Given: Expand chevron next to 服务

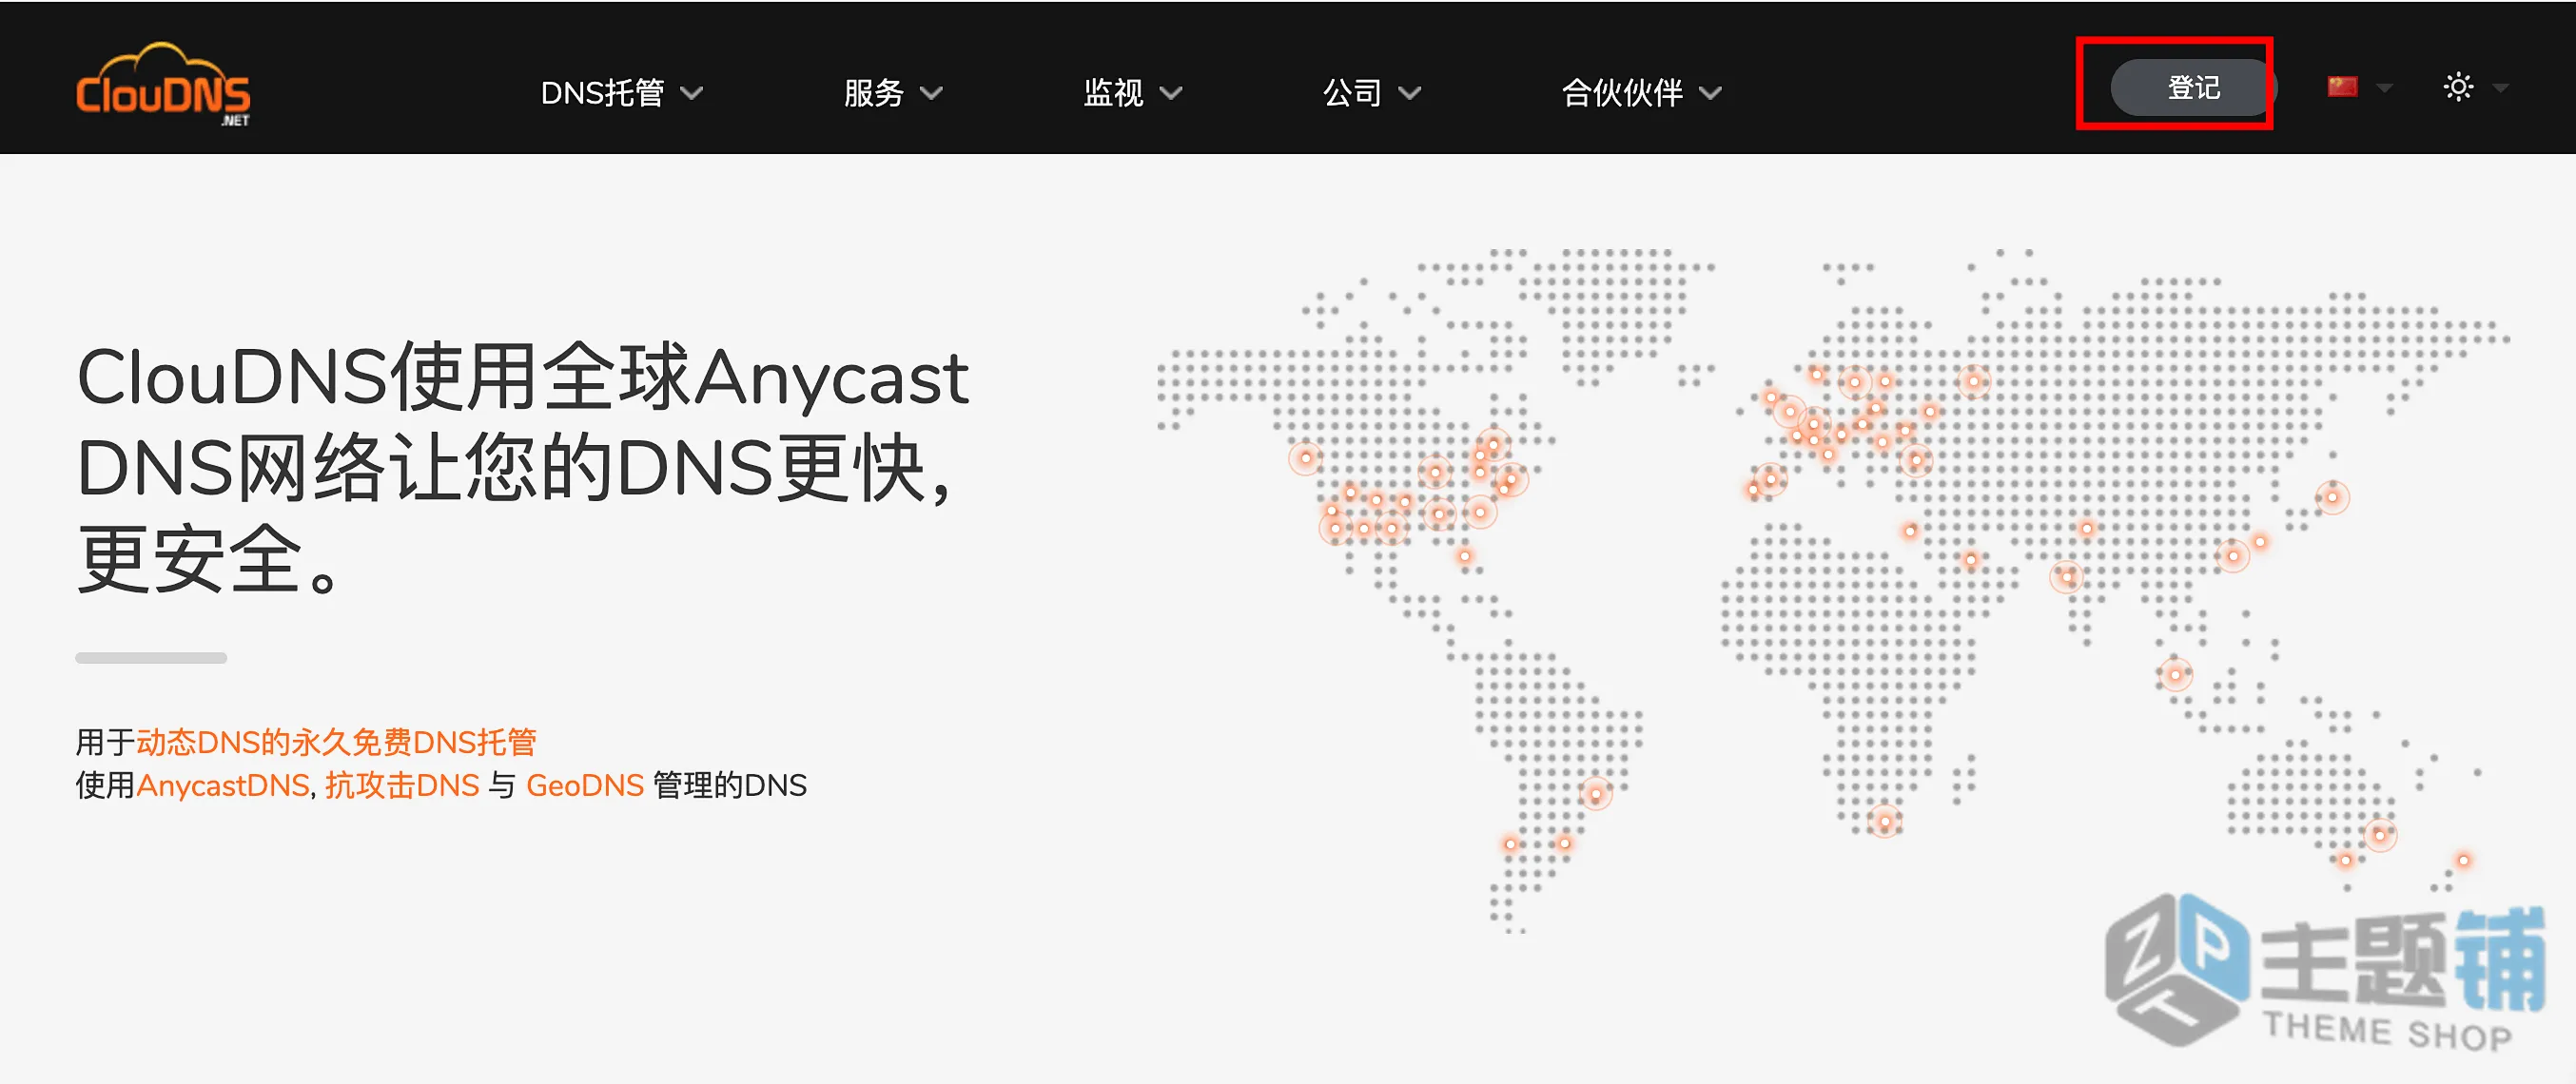Looking at the screenshot, I should click(931, 93).
